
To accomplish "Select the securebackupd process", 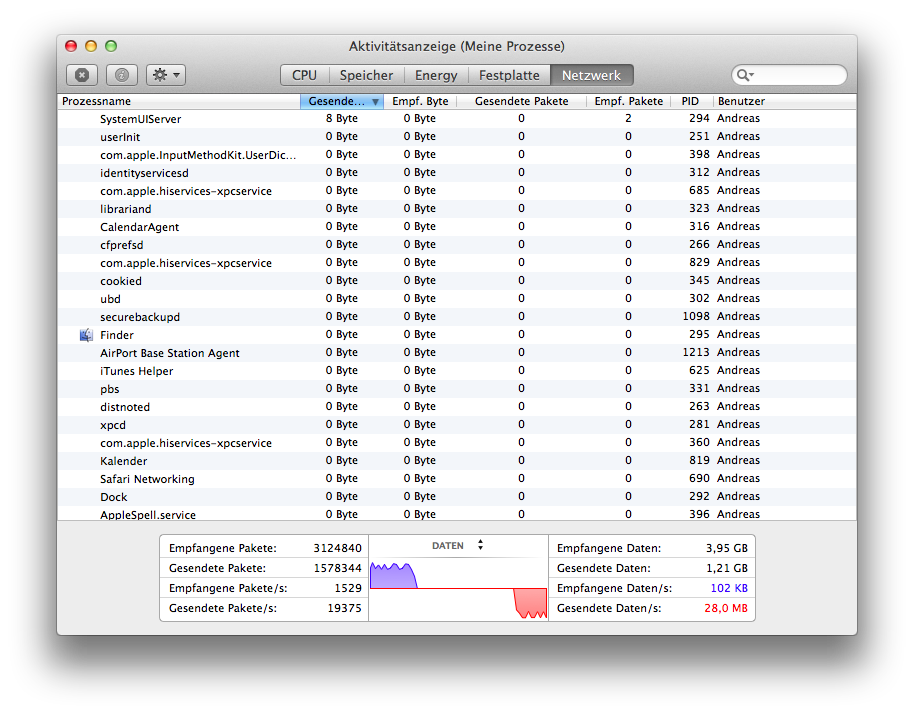I will [x=457, y=316].
